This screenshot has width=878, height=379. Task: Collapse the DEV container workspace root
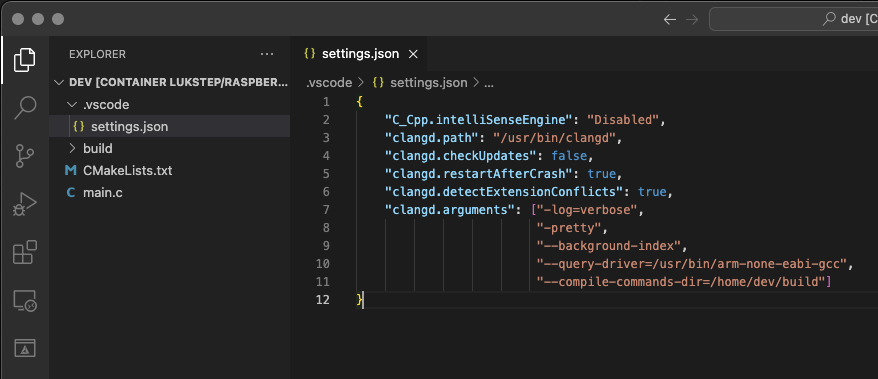(58, 82)
